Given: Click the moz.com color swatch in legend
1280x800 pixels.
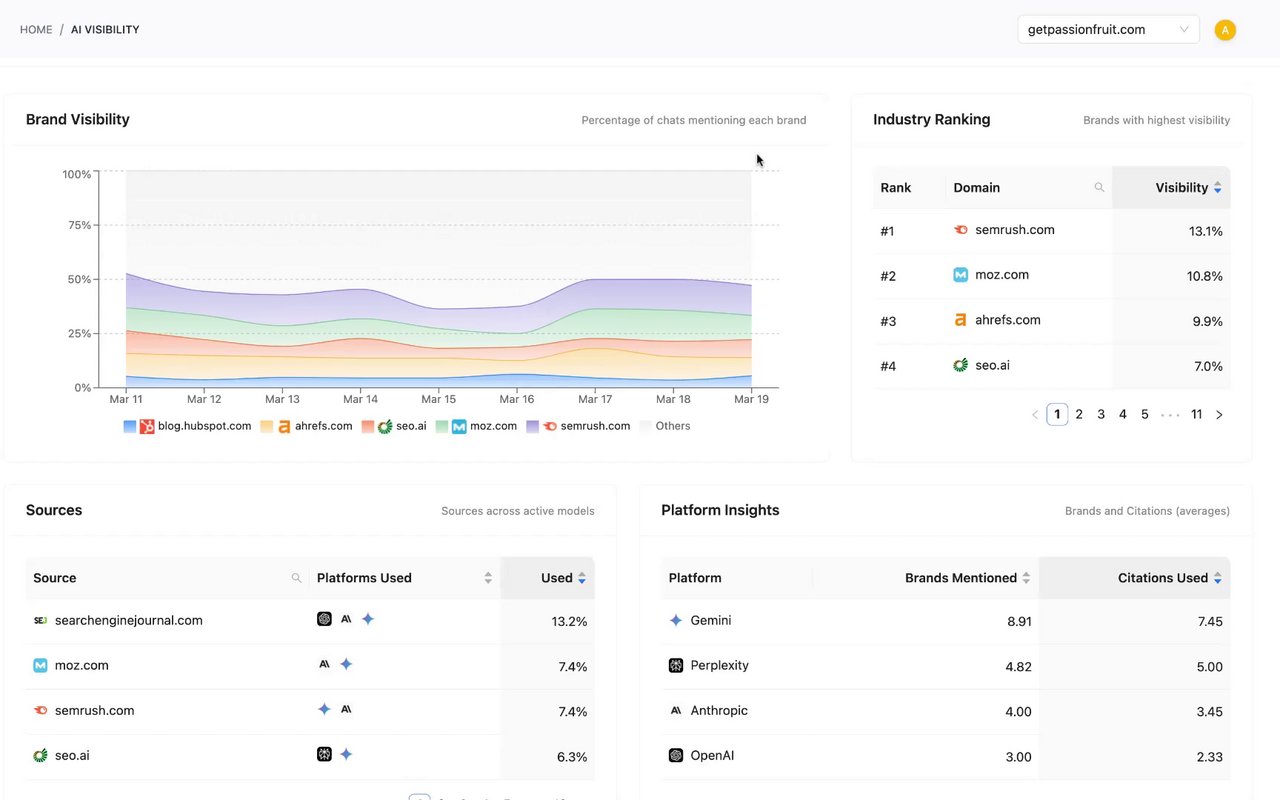Looking at the screenshot, I should tap(443, 426).
